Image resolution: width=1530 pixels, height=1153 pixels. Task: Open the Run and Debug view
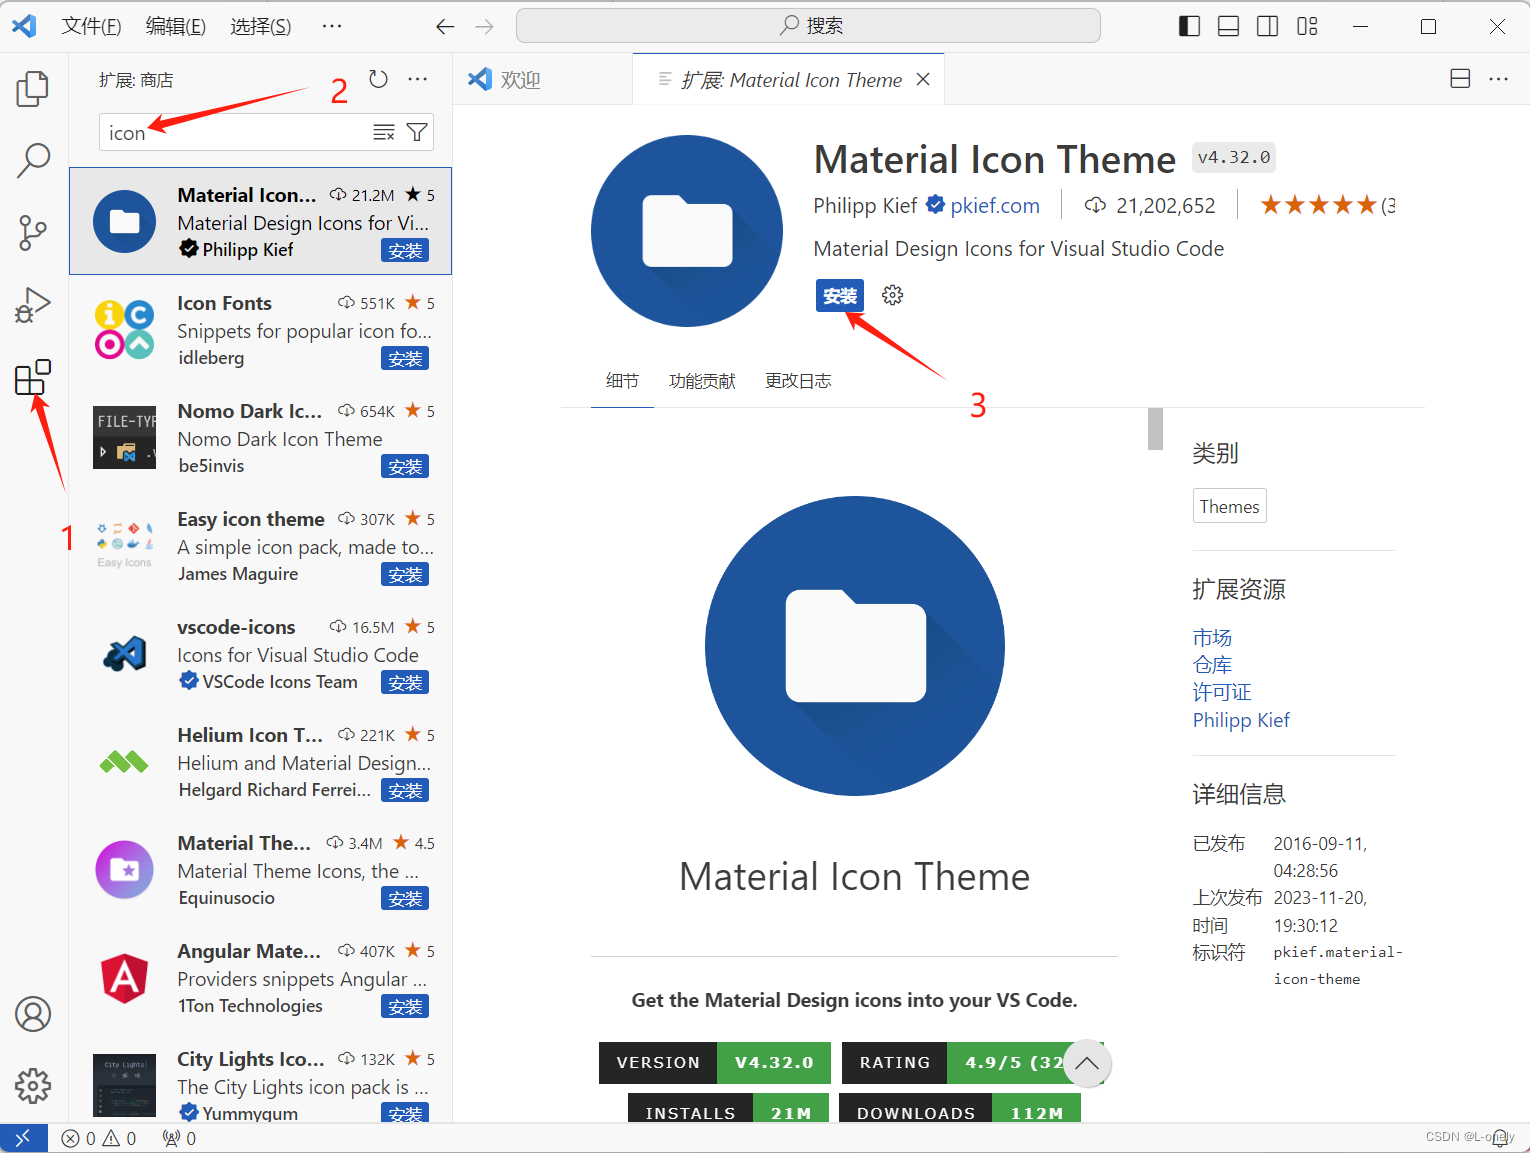pyautogui.click(x=33, y=305)
